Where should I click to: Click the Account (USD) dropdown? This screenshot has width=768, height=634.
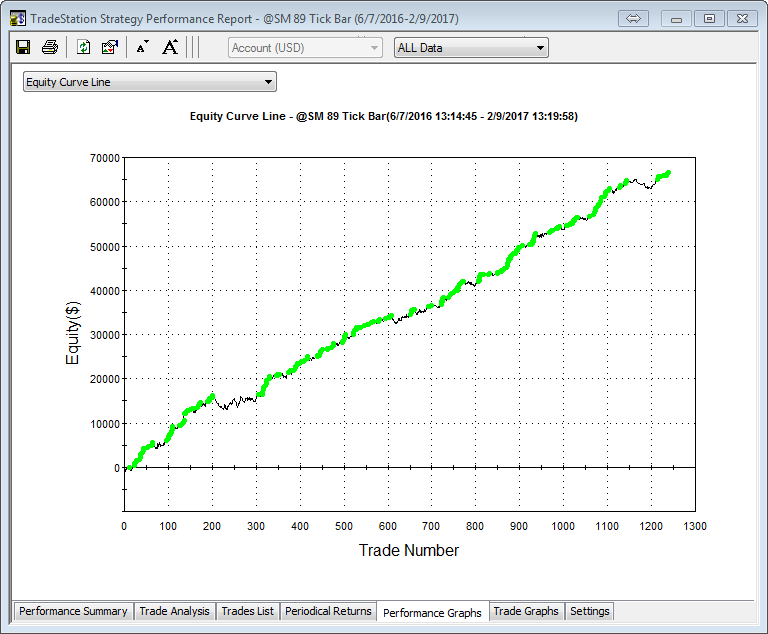(305, 47)
